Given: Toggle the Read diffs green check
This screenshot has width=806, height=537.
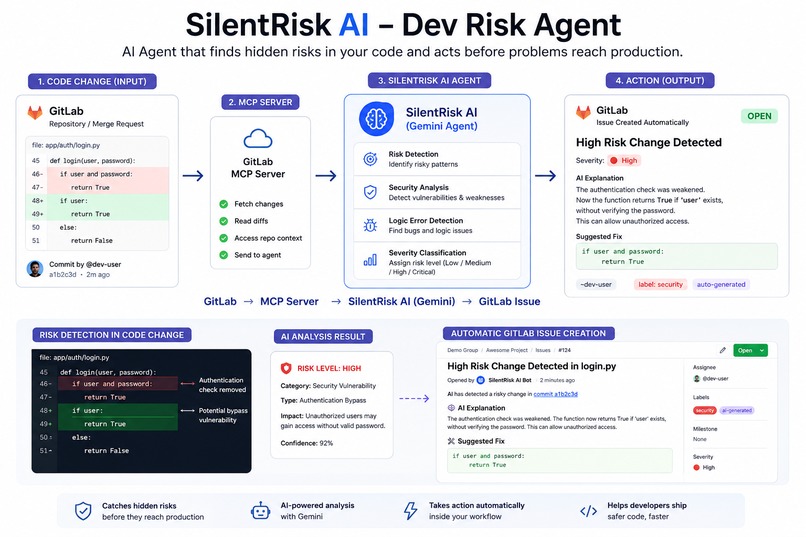Looking at the screenshot, I should (224, 221).
